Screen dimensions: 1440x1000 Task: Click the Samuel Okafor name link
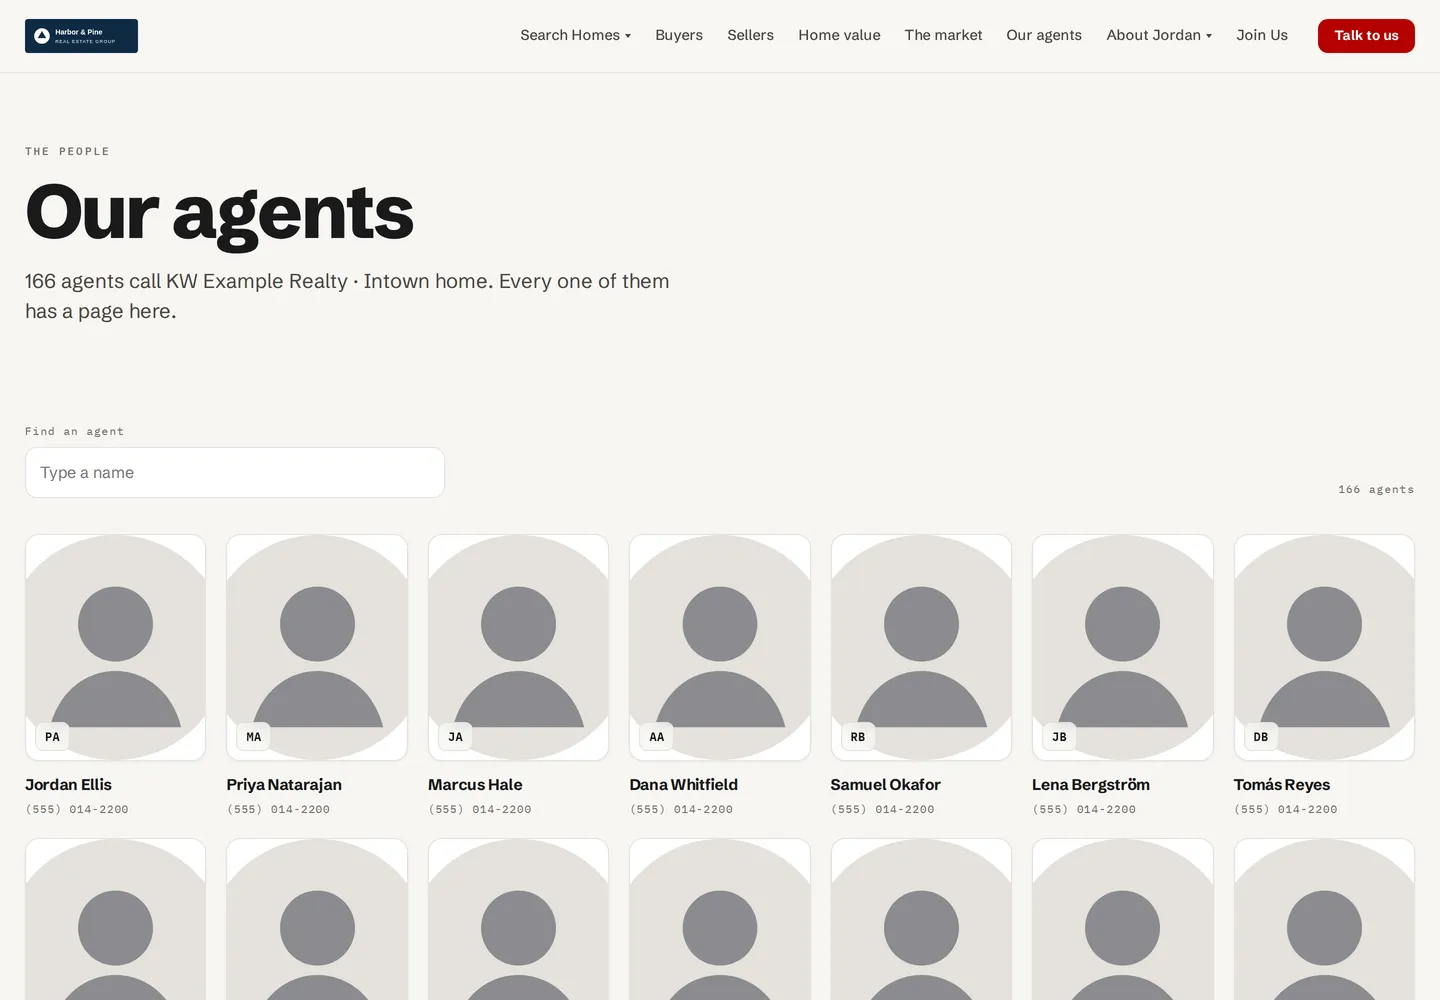pos(885,785)
